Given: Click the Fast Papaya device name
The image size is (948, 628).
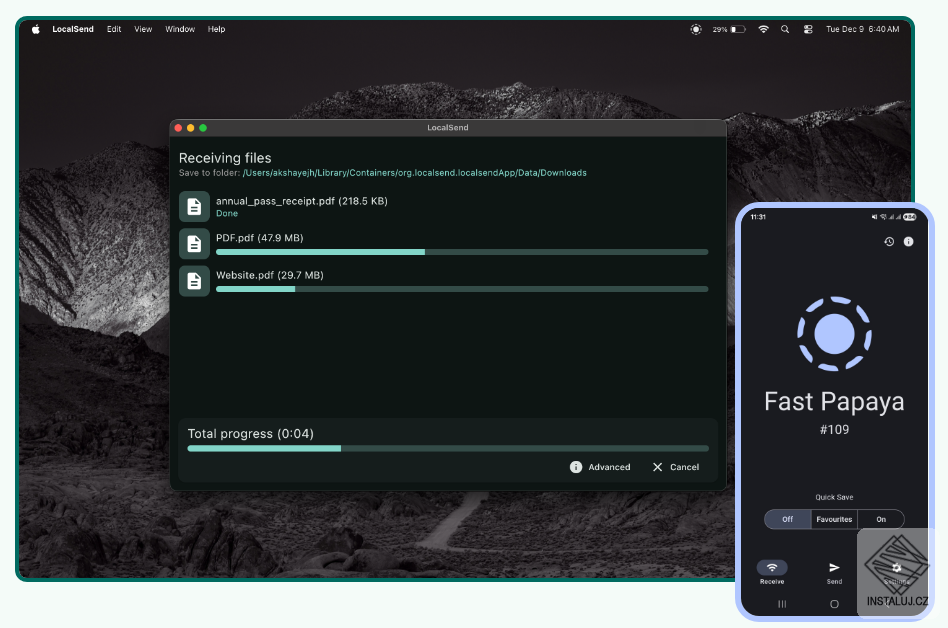Looking at the screenshot, I should 834,402.
